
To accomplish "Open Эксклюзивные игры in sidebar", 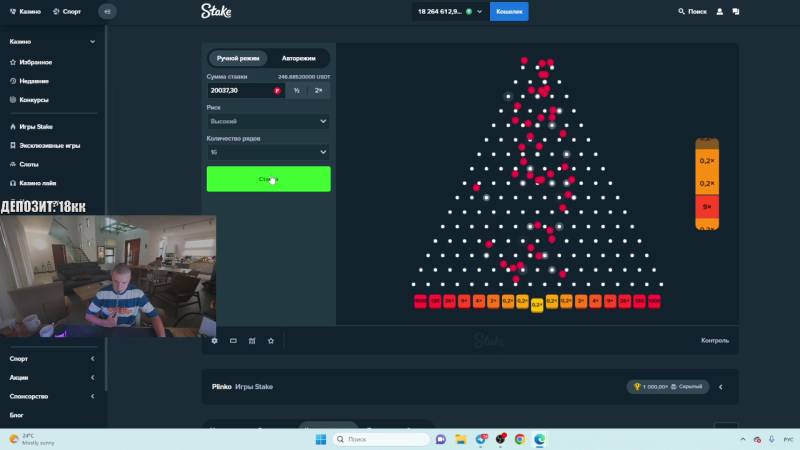I will pyautogui.click(x=45, y=145).
